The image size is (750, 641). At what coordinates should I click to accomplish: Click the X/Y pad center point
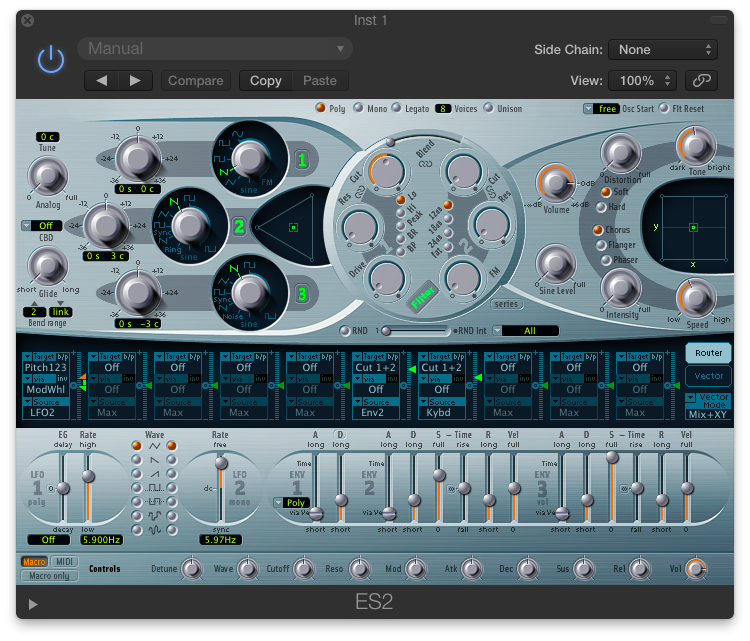(x=693, y=228)
